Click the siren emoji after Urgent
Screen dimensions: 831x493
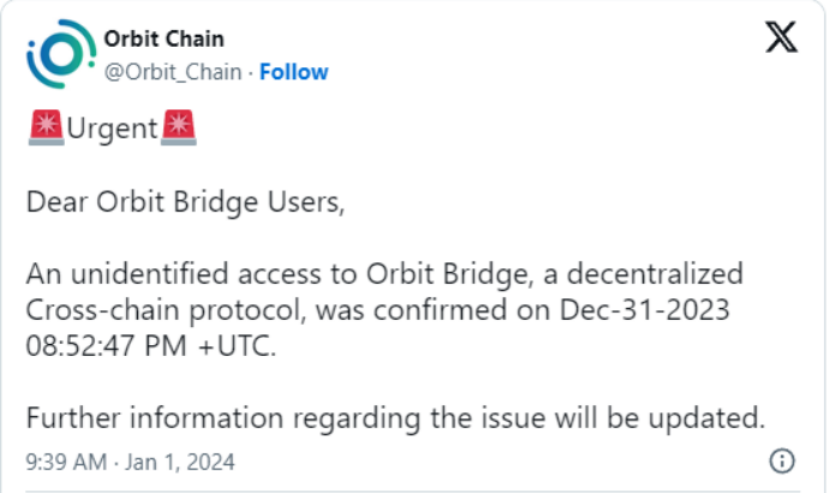tap(179, 128)
